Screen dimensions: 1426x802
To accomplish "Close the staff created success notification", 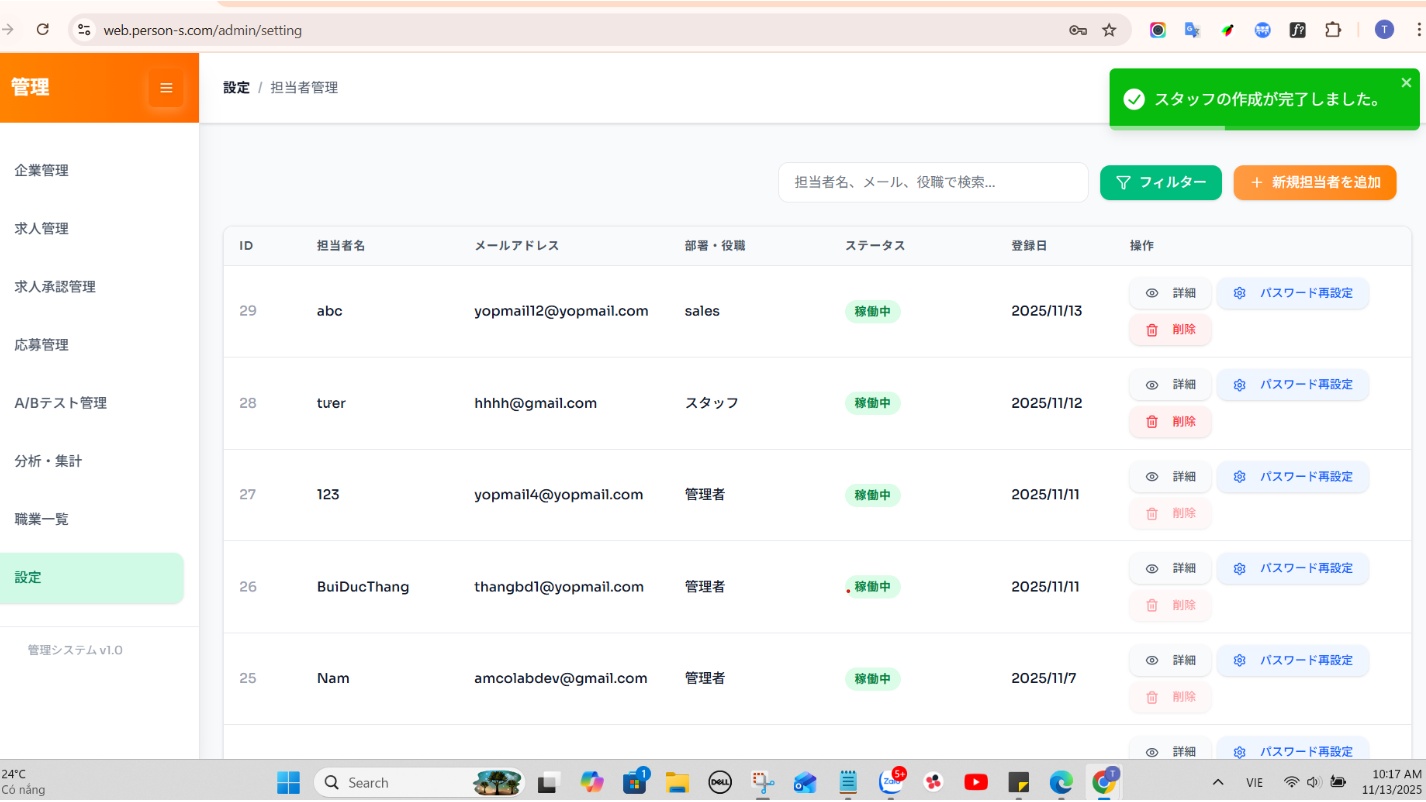I will click(1406, 83).
